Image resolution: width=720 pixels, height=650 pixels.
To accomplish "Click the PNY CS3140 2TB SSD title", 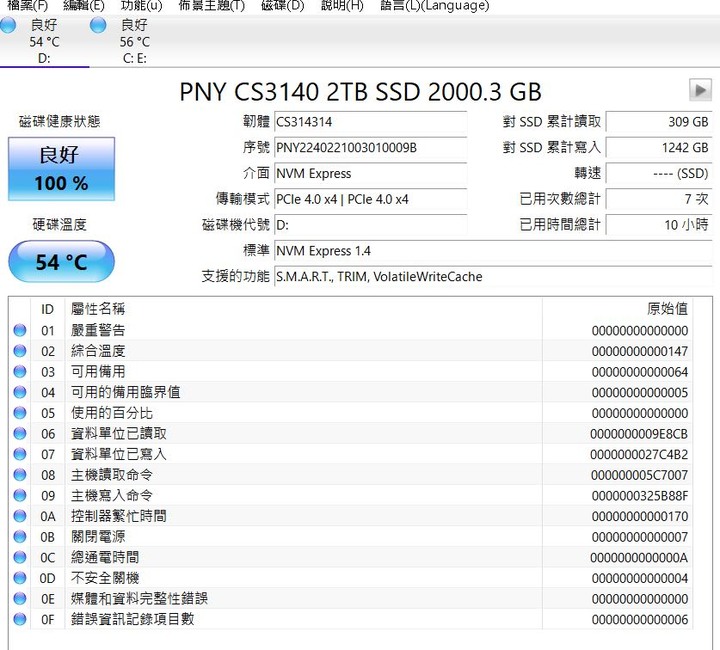I will tap(360, 91).
